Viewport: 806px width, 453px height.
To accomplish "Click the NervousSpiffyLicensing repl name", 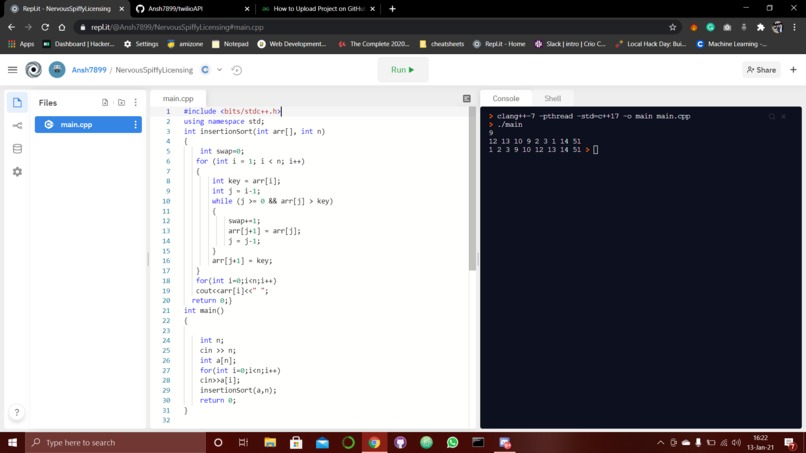I will (x=154, y=70).
